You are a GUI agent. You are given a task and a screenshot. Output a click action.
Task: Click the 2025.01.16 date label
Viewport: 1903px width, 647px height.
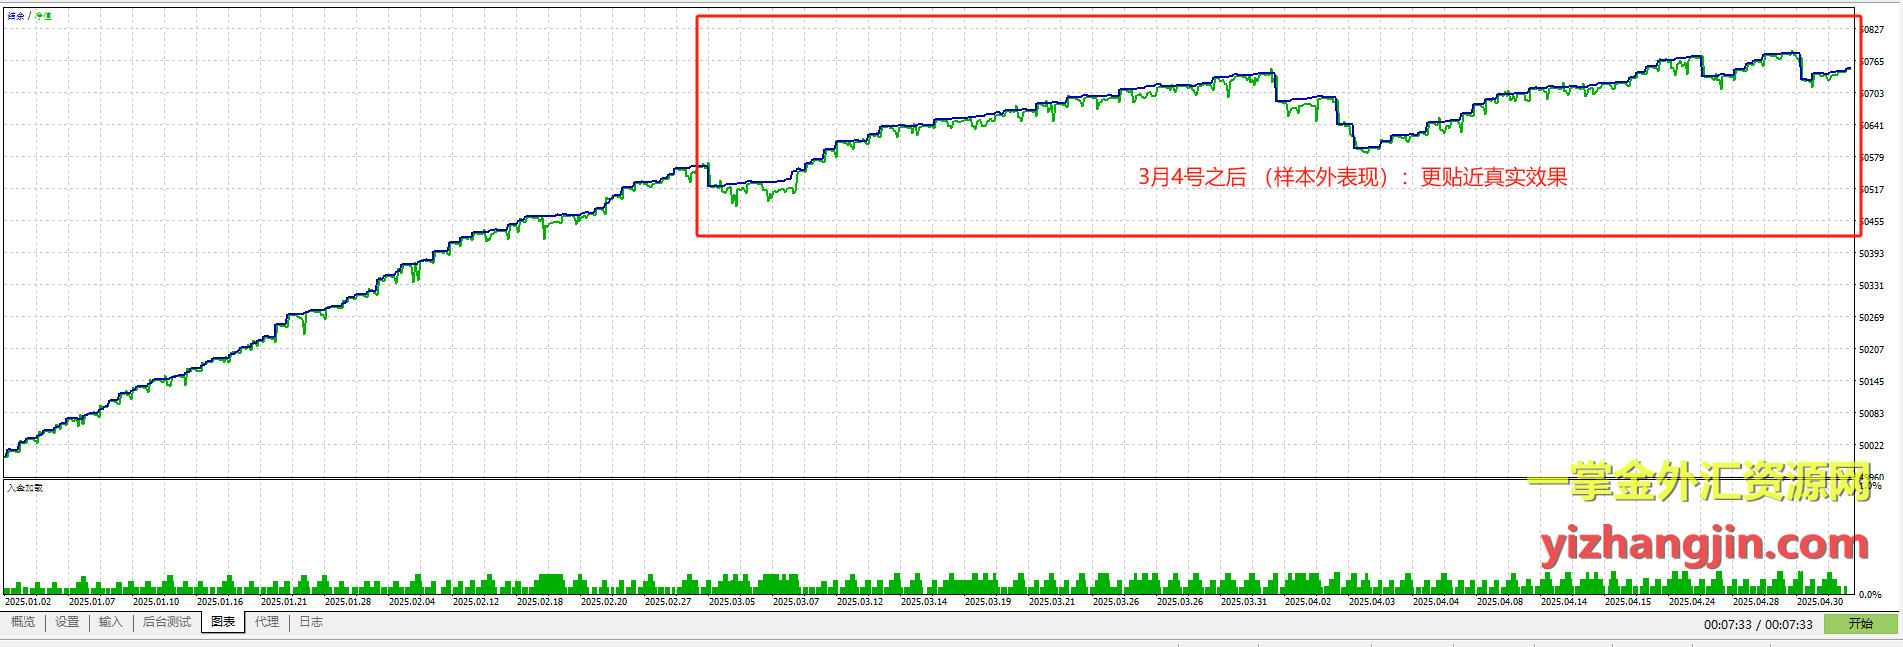[x=220, y=602]
